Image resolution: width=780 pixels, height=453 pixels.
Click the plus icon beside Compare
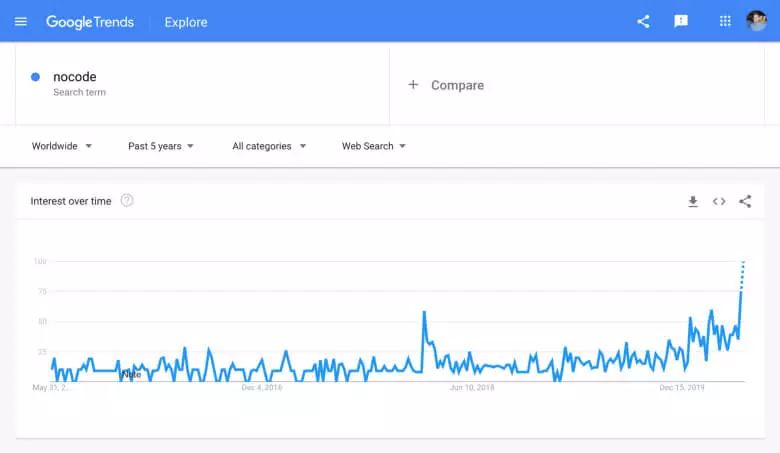click(413, 85)
